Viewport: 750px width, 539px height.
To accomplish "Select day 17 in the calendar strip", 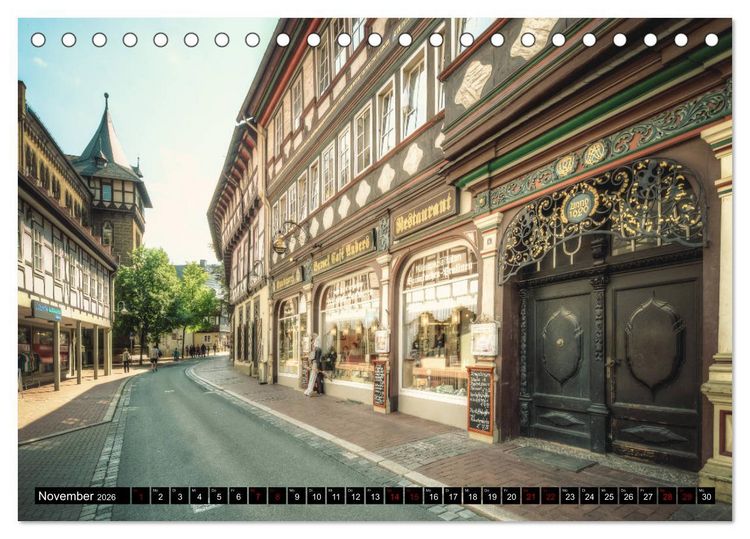I will (x=453, y=495).
